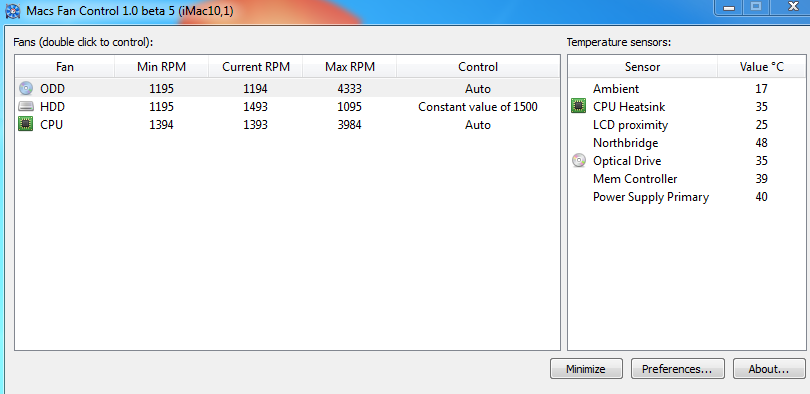Select the ODD fan name
810x394 pixels.
pyautogui.click(x=53, y=89)
